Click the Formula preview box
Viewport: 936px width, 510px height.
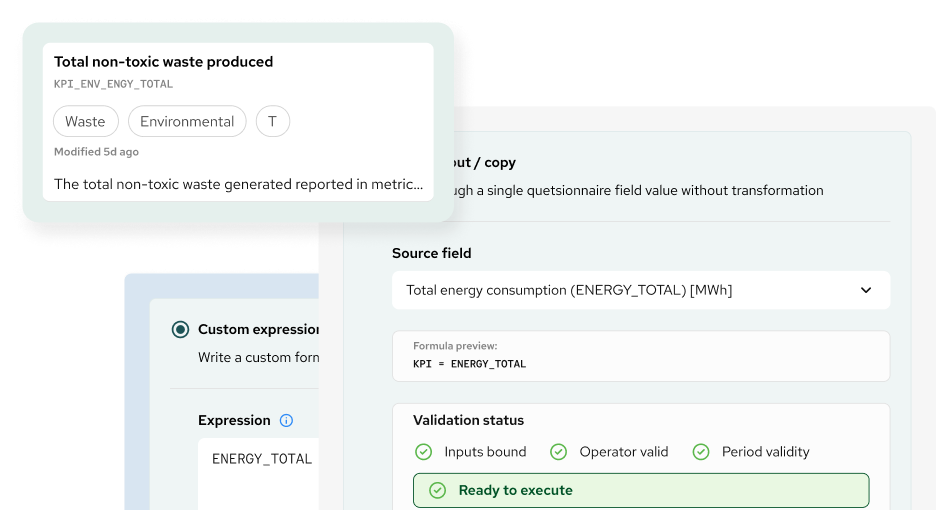pyautogui.click(x=640, y=356)
